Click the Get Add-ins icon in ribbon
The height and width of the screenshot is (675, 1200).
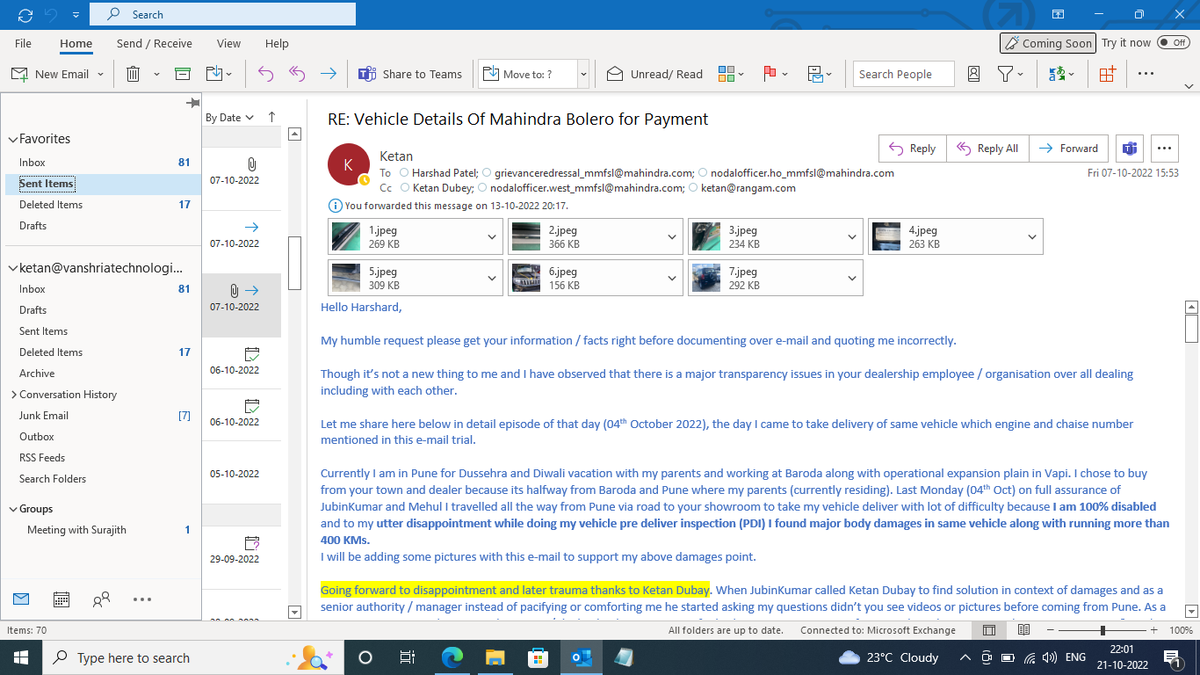(x=1107, y=74)
